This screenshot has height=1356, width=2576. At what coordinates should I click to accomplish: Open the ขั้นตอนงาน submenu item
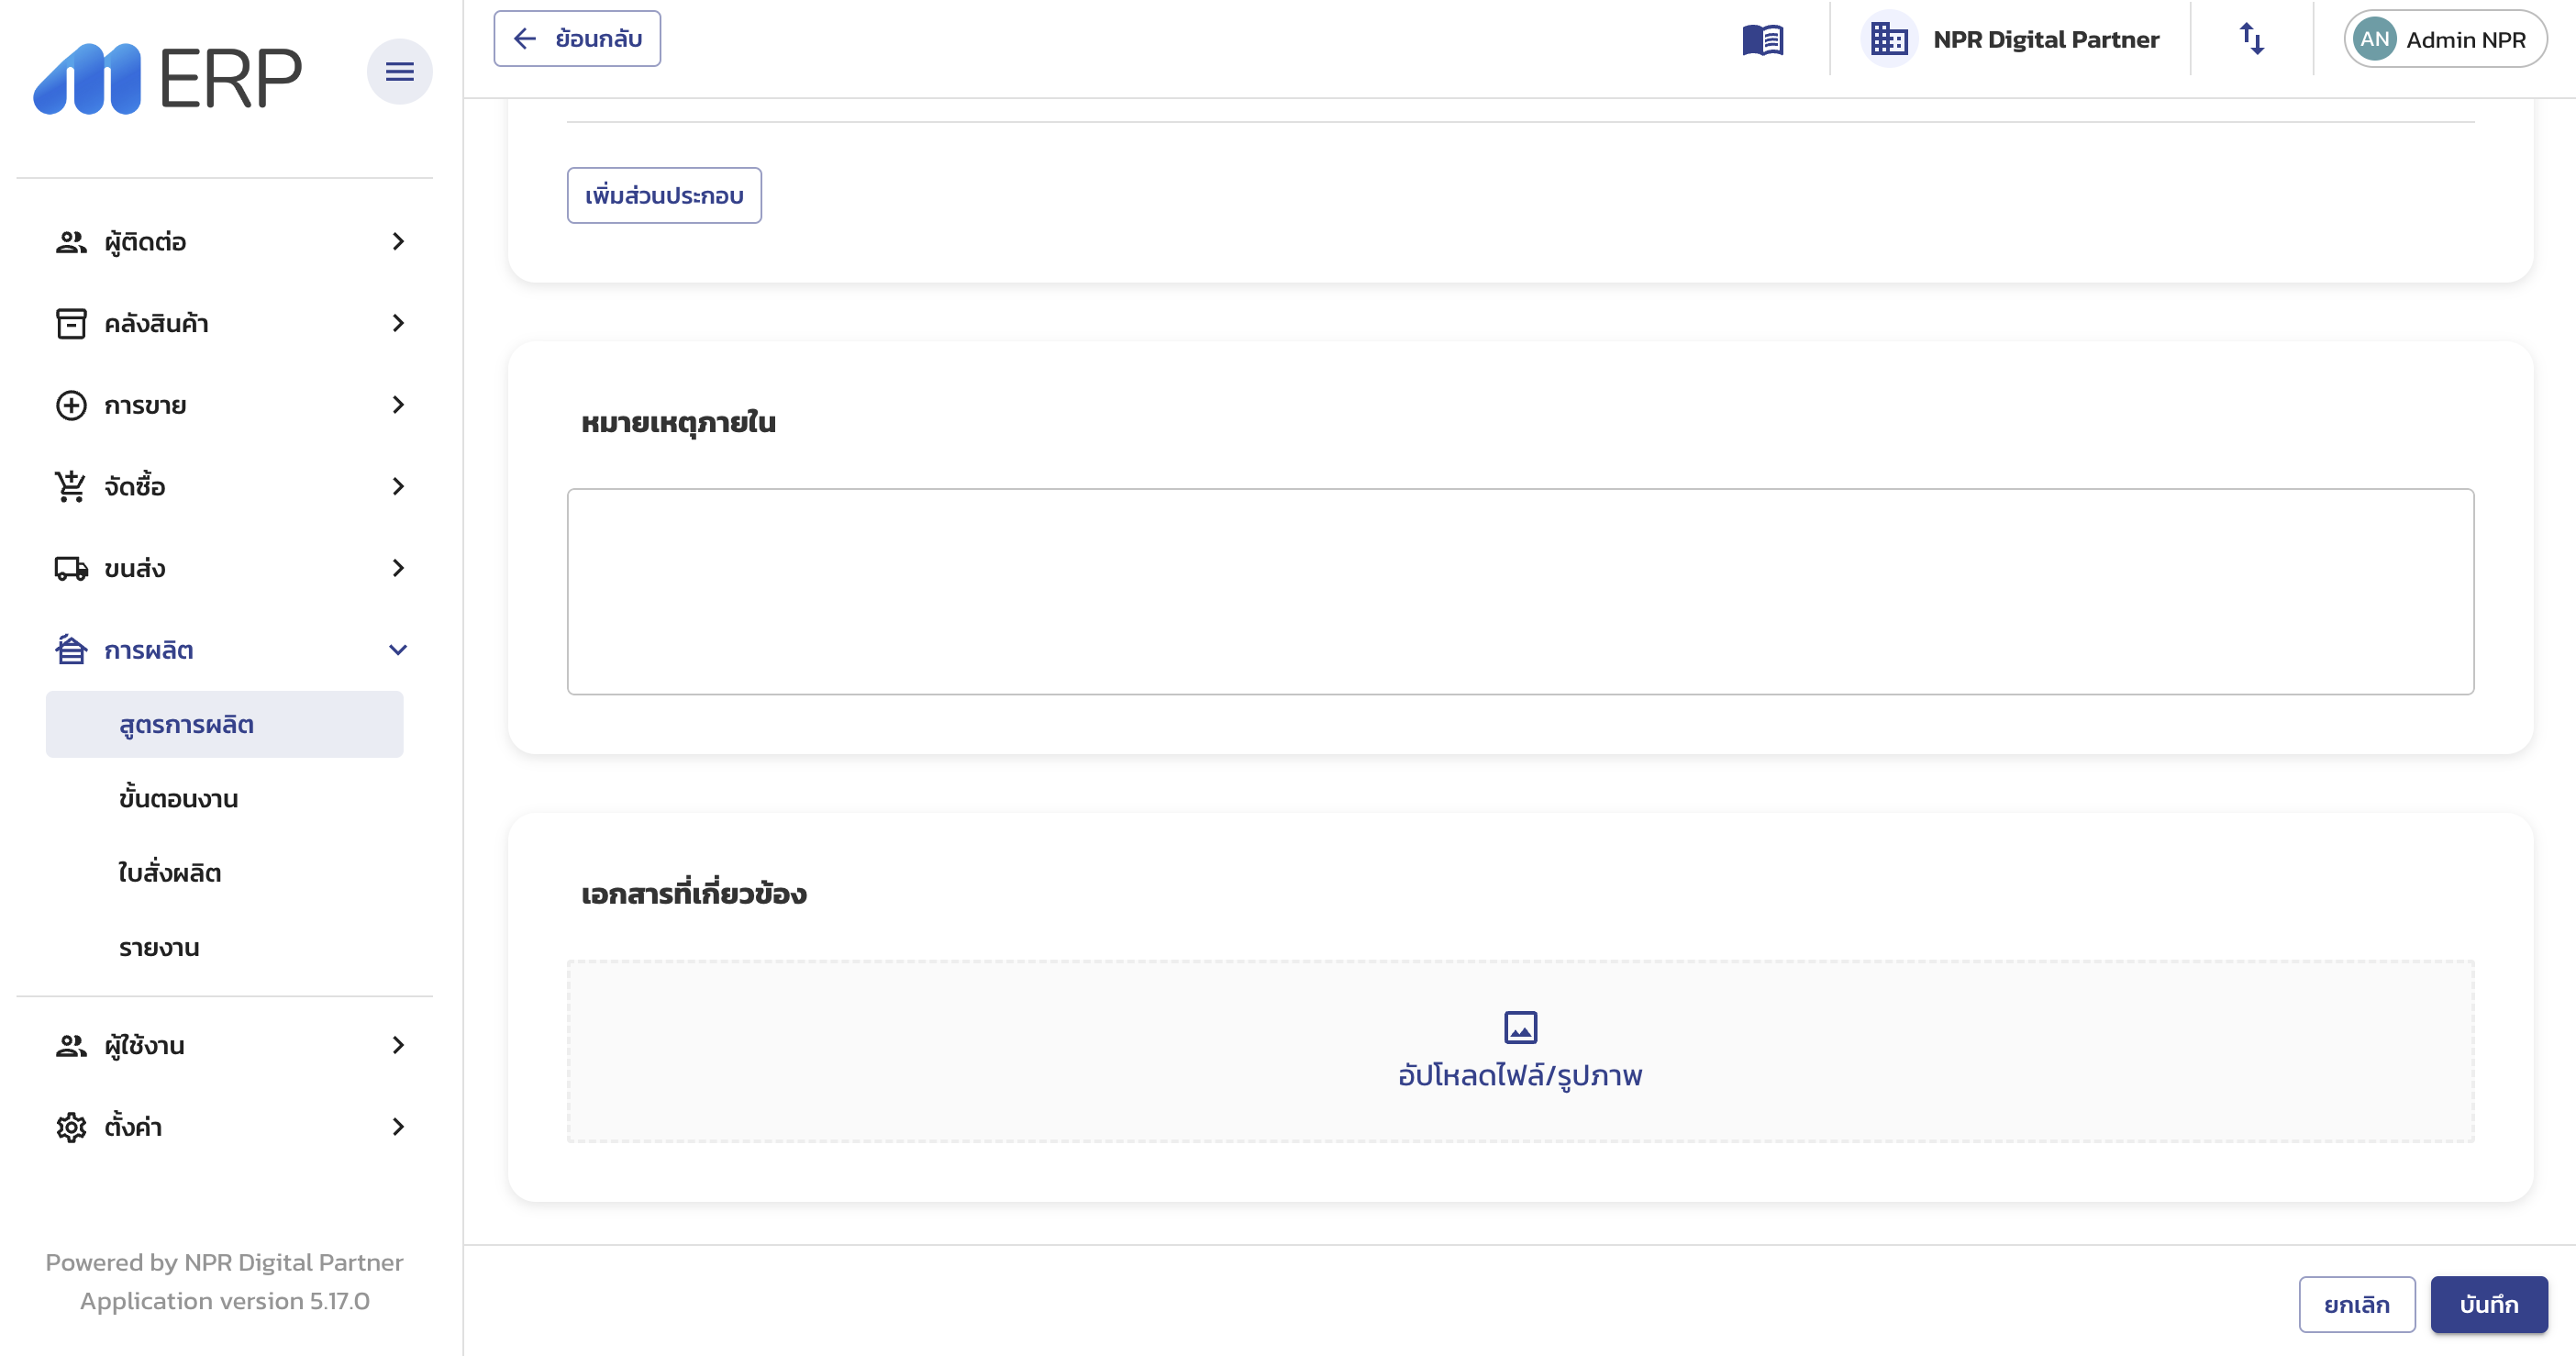(178, 798)
